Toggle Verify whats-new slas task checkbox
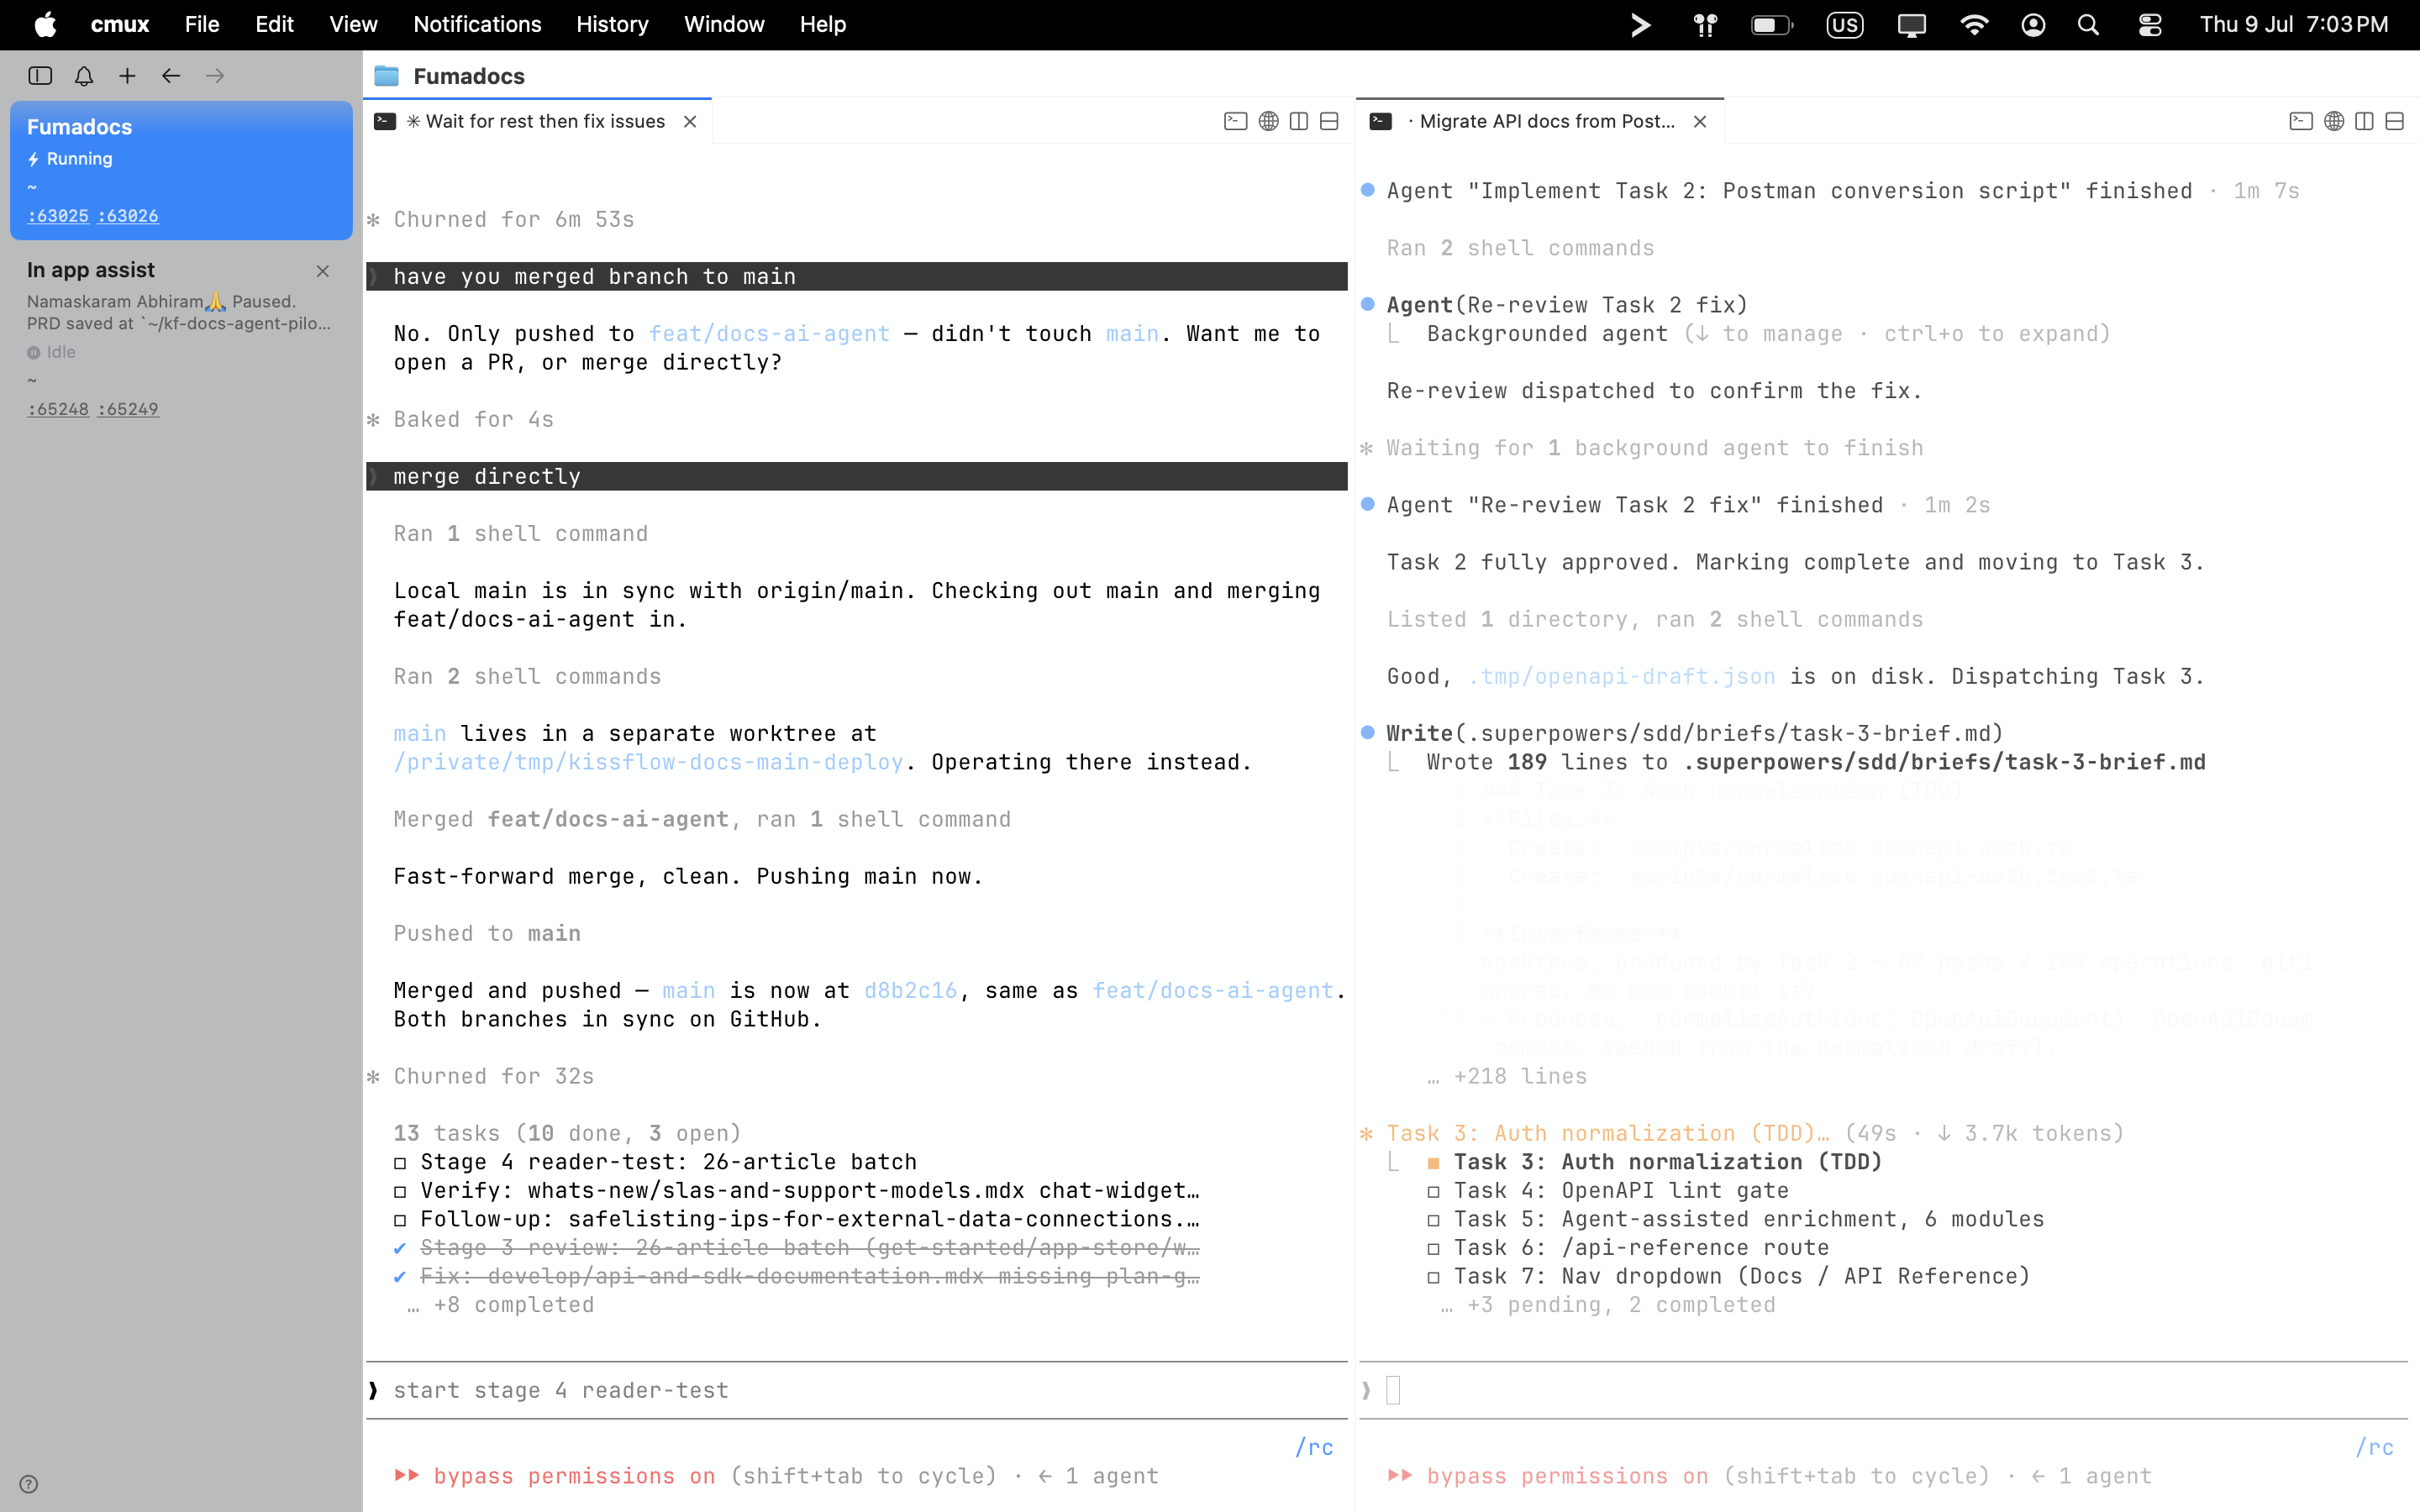Image resolution: width=2420 pixels, height=1512 pixels. tap(400, 1192)
